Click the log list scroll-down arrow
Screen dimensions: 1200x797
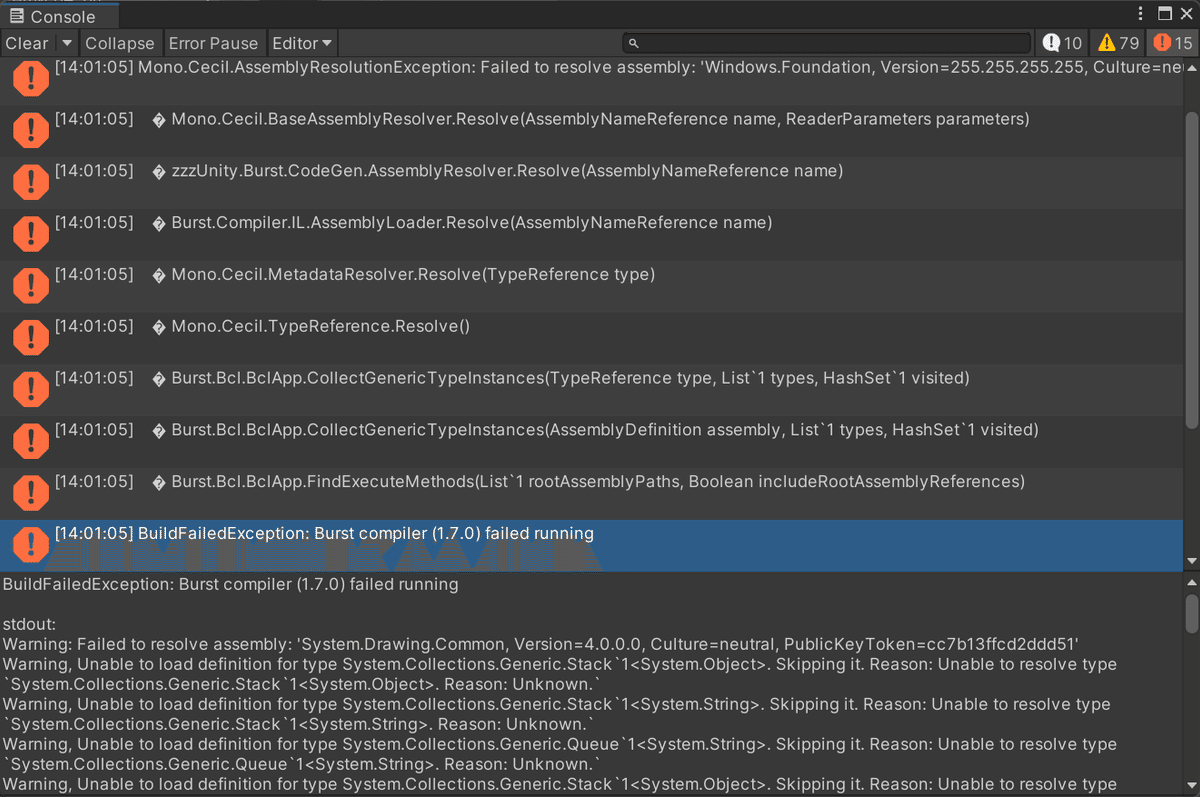point(1190,561)
